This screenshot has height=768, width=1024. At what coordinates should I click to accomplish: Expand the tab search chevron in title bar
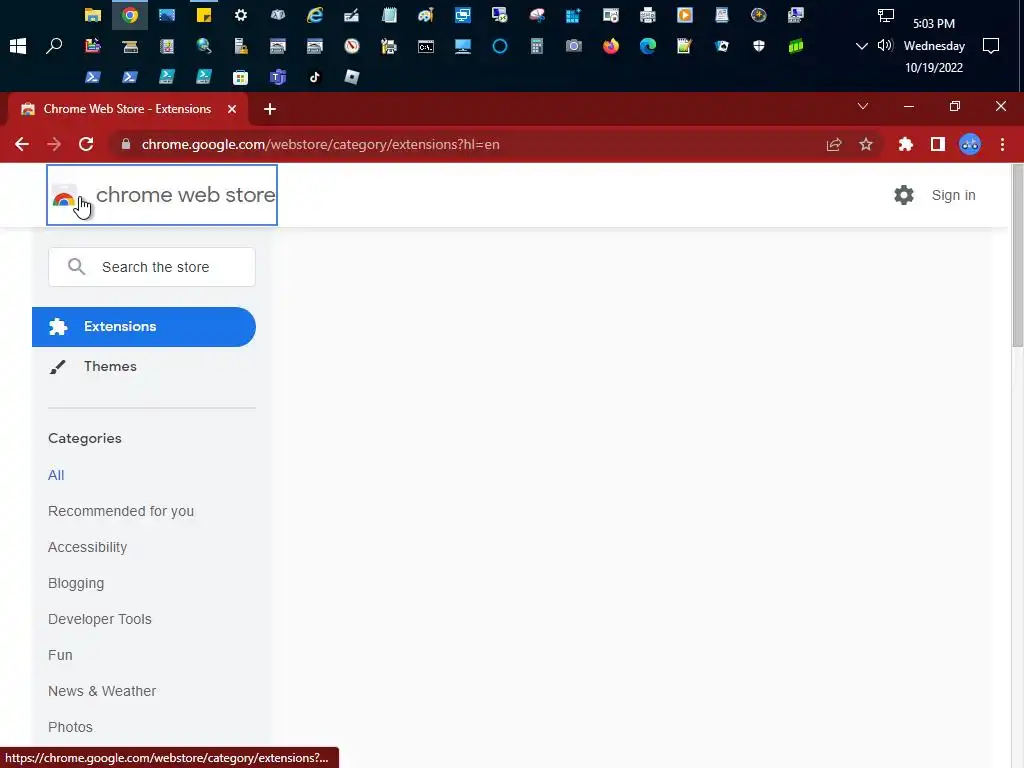[863, 106]
